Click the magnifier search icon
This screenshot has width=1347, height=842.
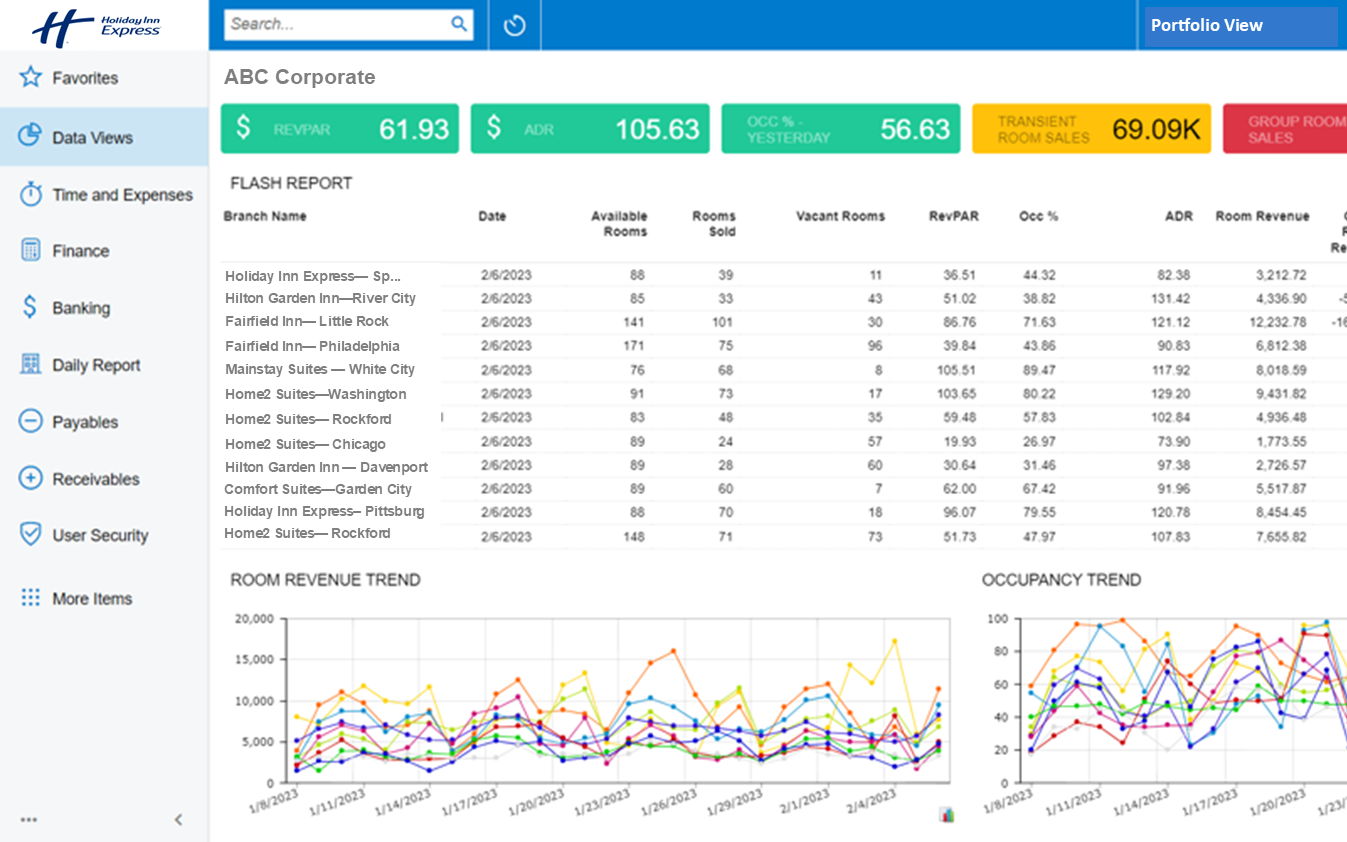coord(459,24)
